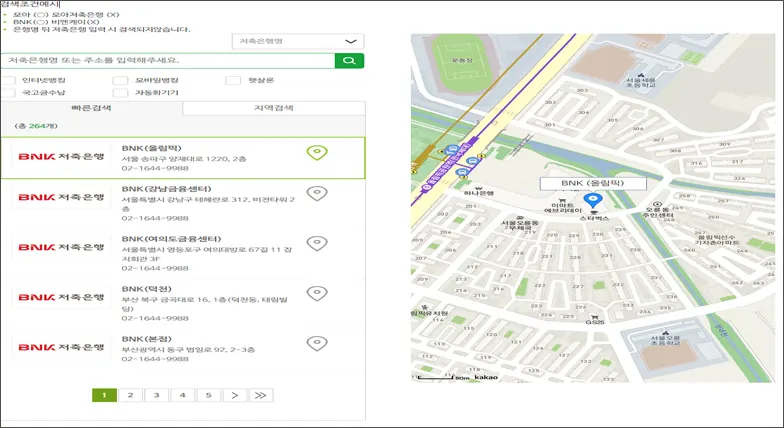Viewport: 784px width, 428px height.
Task: Click location pin for BNK(덕천)
Action: pos(317,293)
